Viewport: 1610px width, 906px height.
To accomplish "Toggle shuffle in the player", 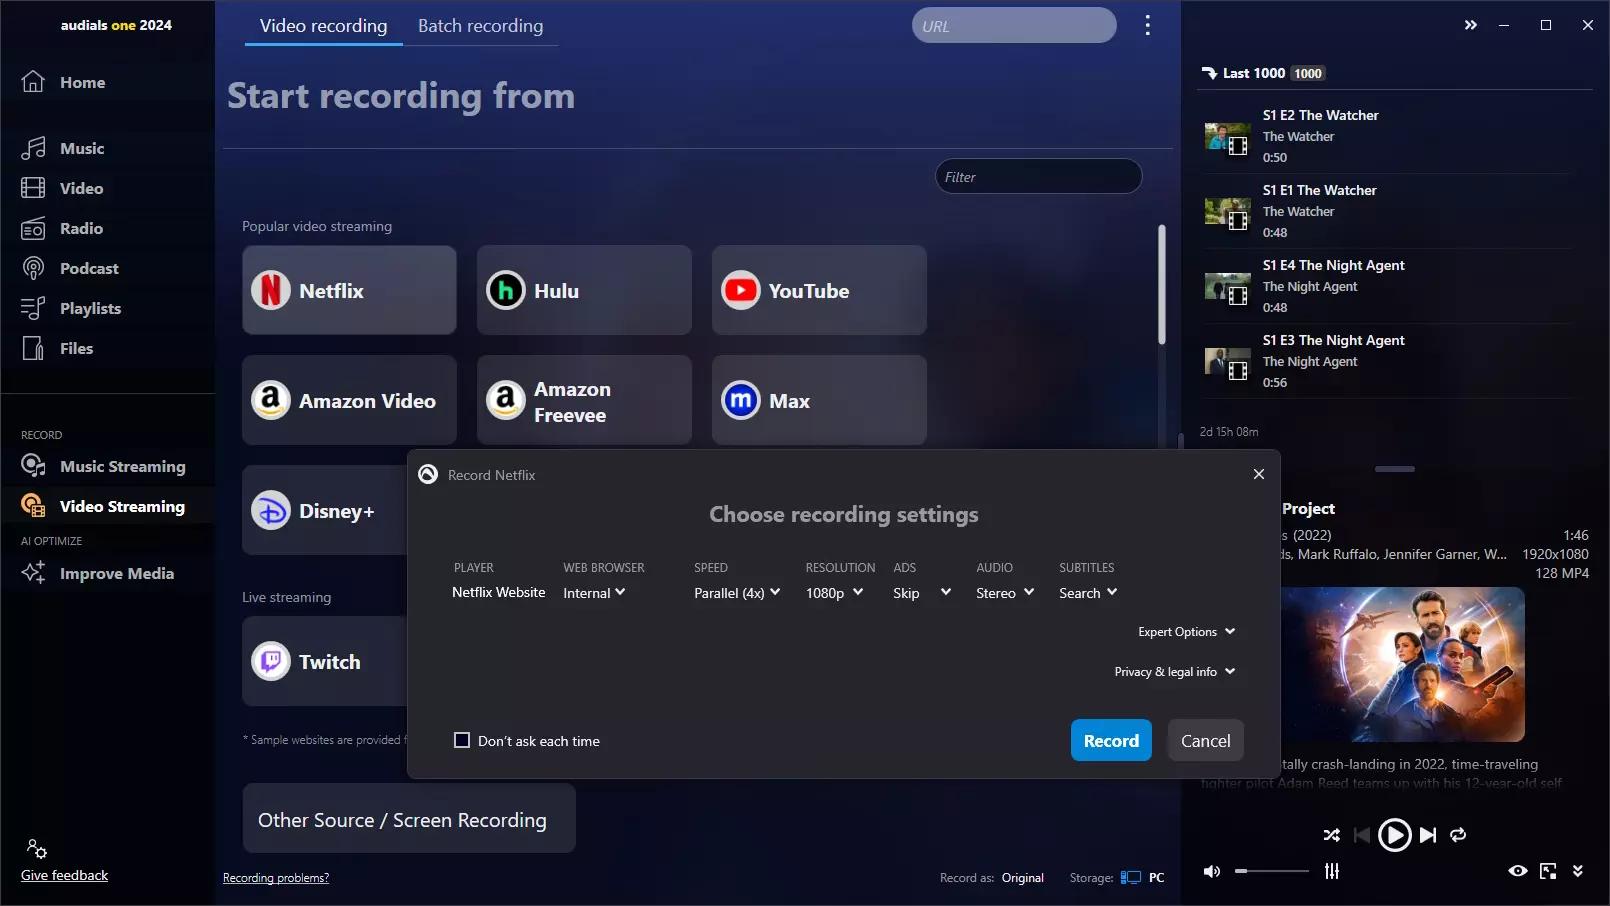I will tap(1331, 835).
